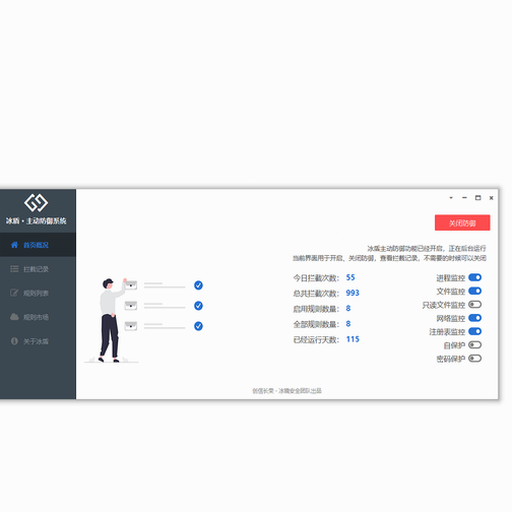Switch to the 规则市场 sidebar tab

(x=38, y=317)
